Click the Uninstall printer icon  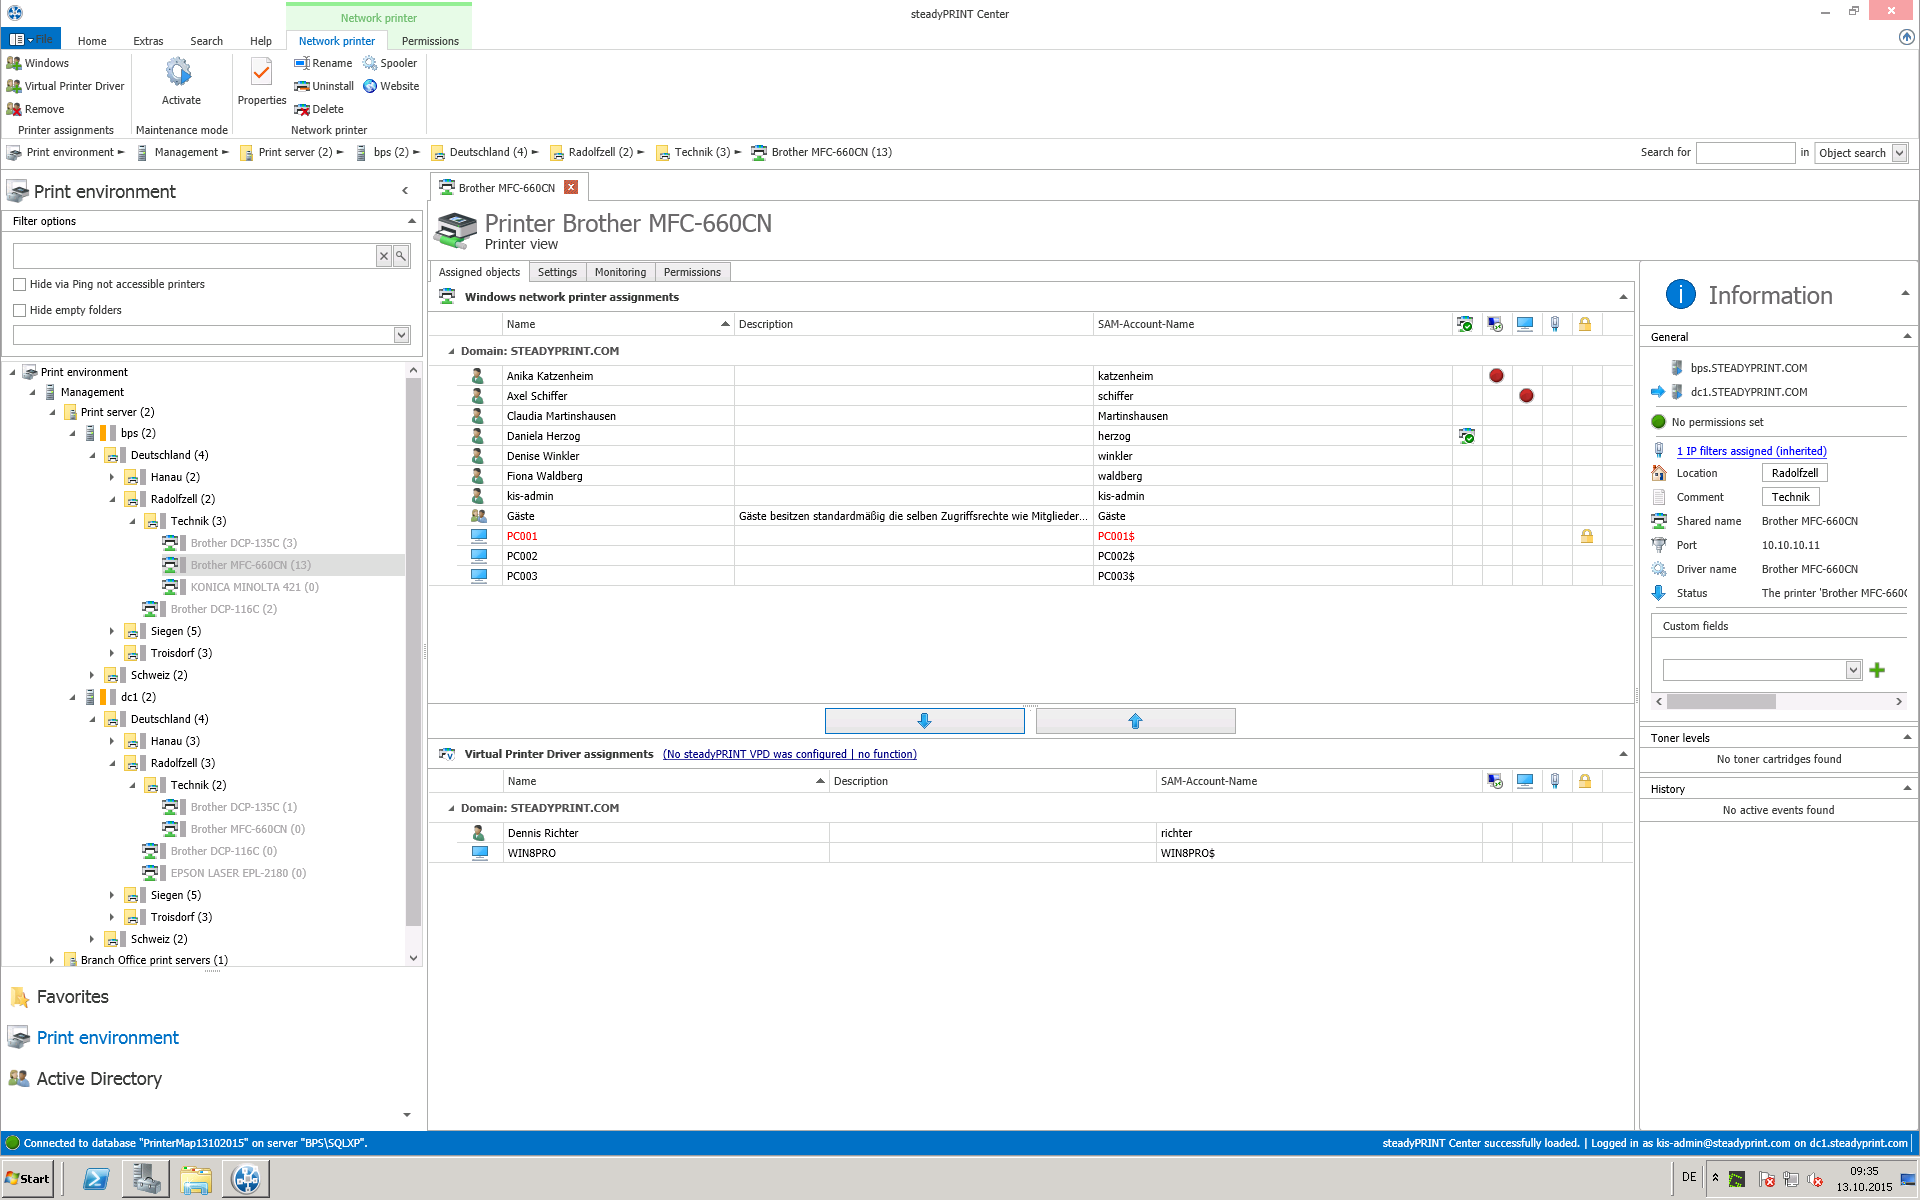(302, 86)
